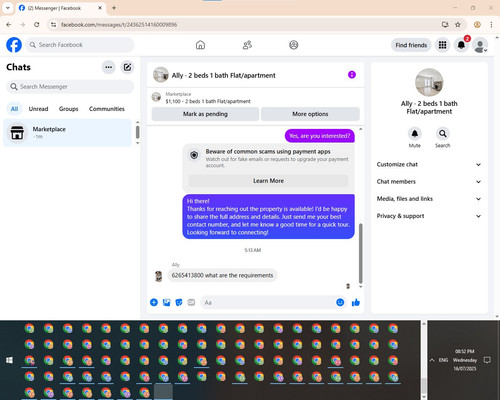Open Chrome three-dot menu
Screen dimensions: 500x400
(491, 25)
